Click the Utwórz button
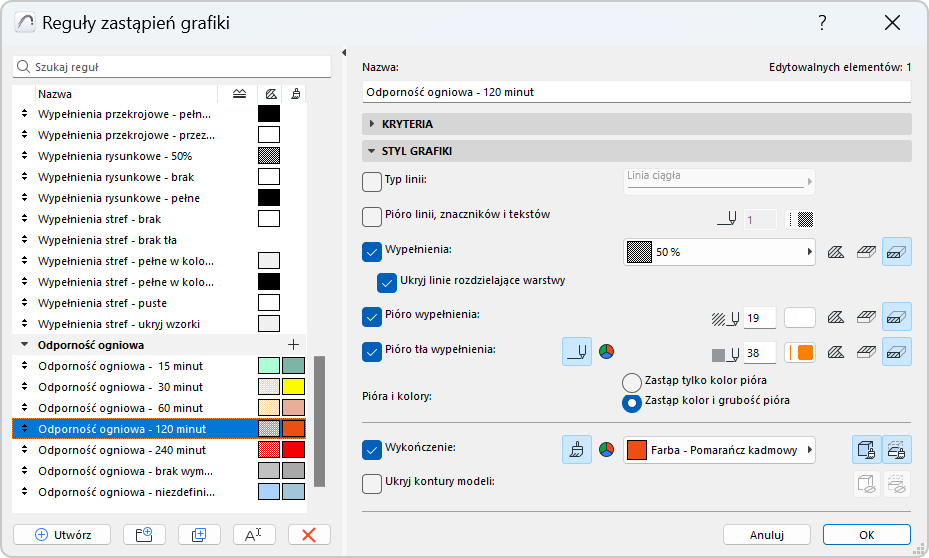 click(x=62, y=535)
